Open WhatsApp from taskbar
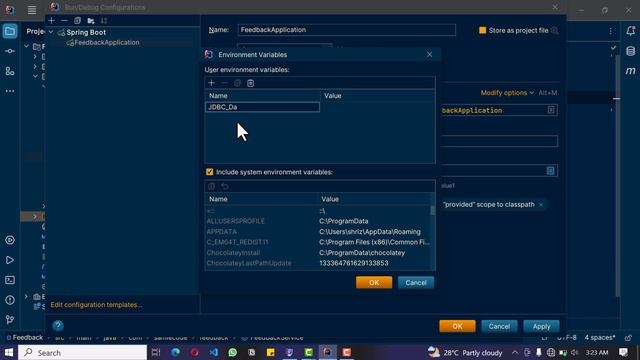This screenshot has width=640, height=360. [x=233, y=352]
